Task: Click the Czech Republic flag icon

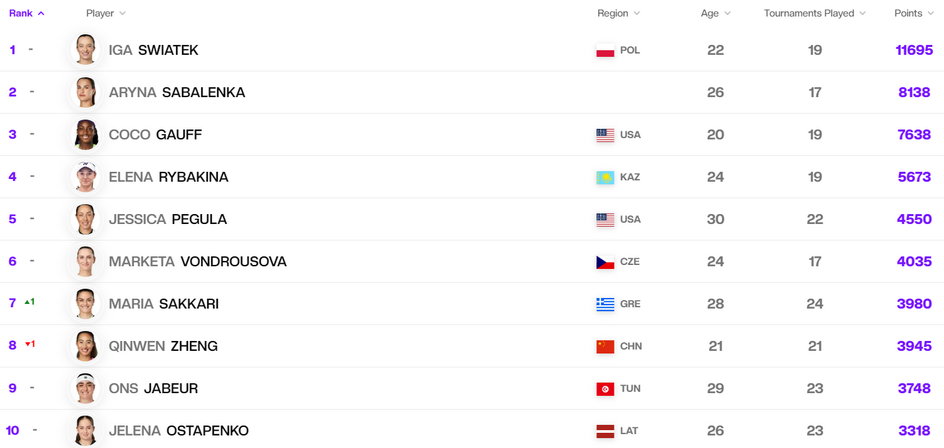Action: (x=605, y=262)
